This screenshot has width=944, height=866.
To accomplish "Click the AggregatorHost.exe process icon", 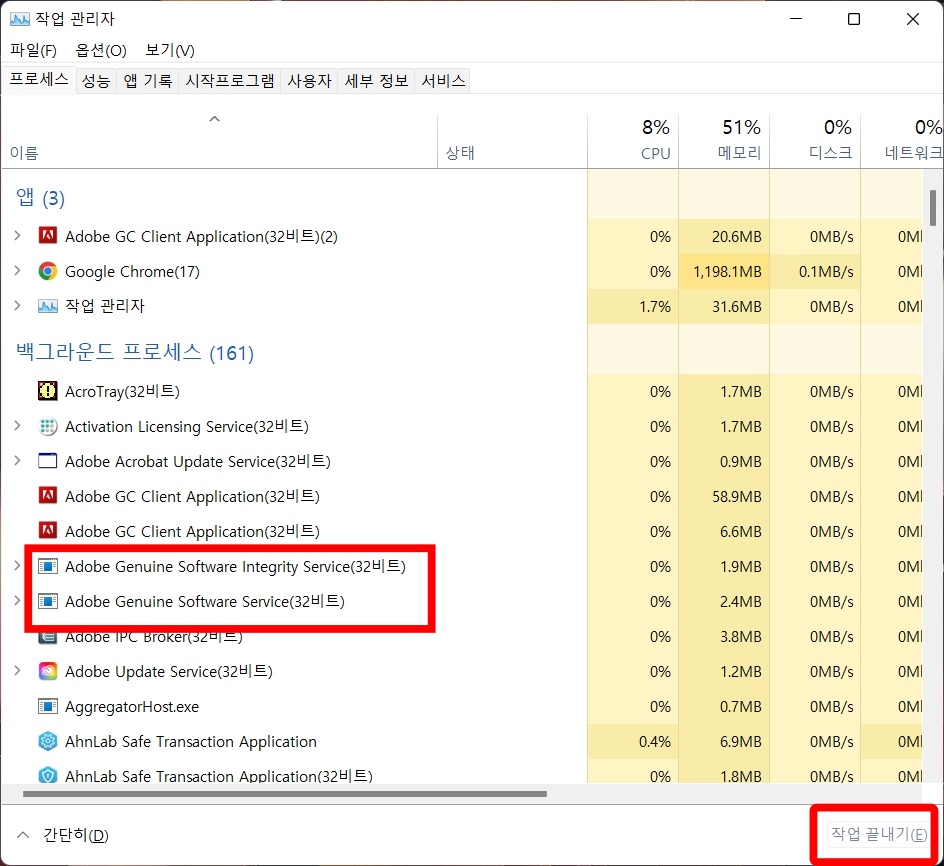I will click(x=47, y=706).
